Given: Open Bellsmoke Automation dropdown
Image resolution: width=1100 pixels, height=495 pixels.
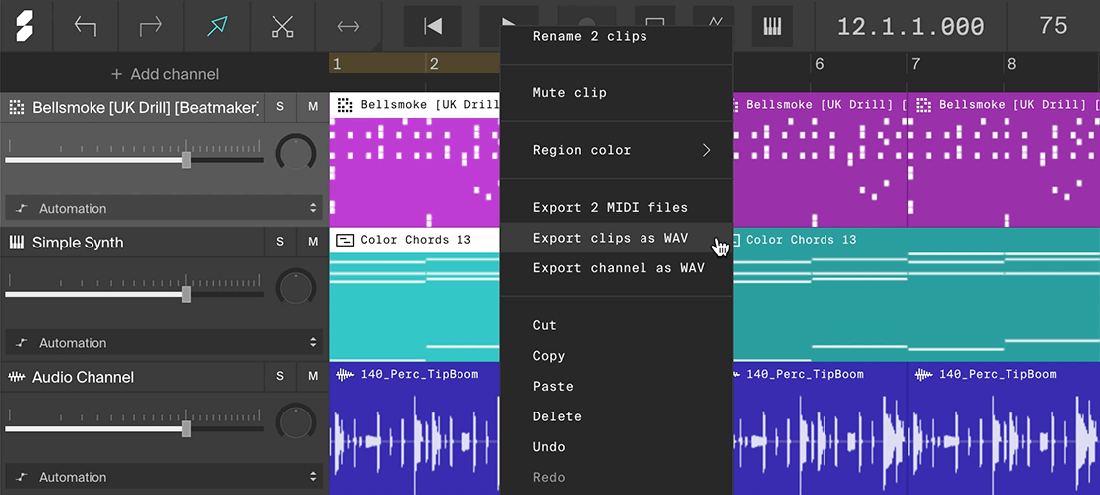Looking at the screenshot, I should tap(163, 208).
